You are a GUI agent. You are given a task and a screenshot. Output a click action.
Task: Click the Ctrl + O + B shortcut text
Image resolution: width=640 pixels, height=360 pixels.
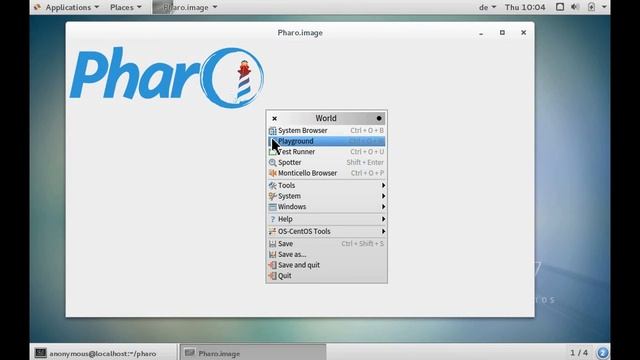367,131
